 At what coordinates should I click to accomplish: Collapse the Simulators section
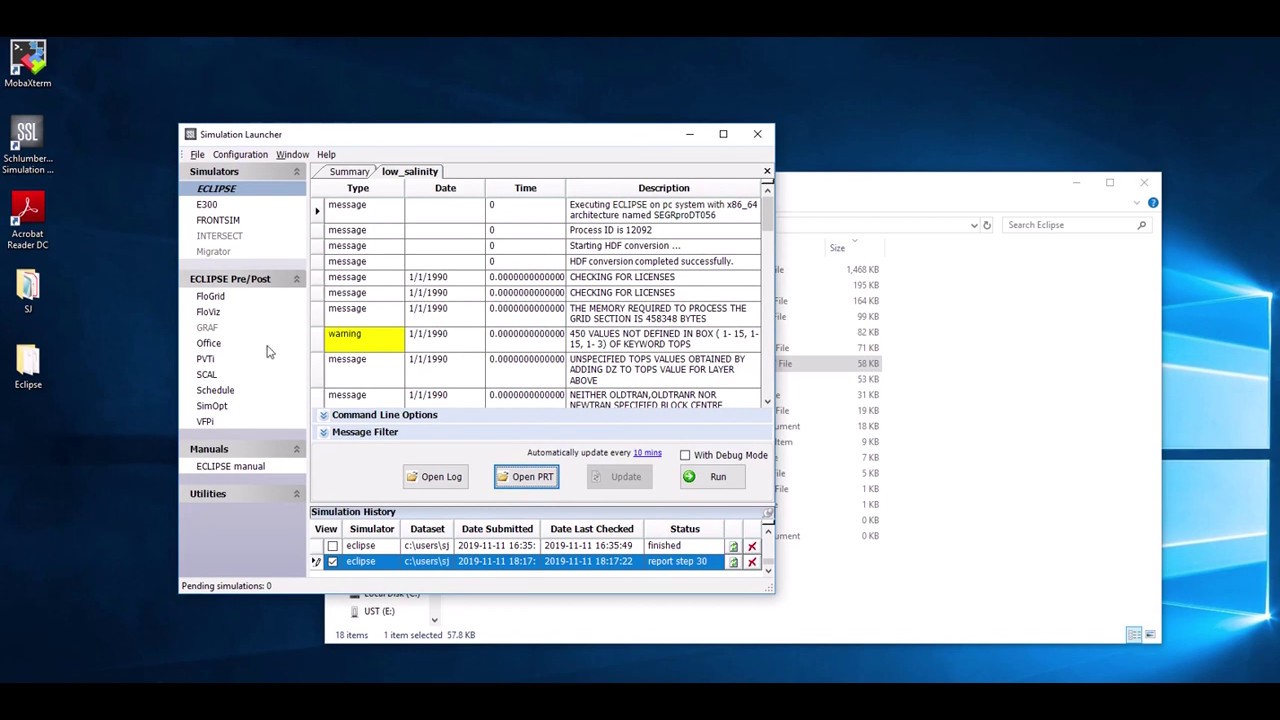(296, 172)
